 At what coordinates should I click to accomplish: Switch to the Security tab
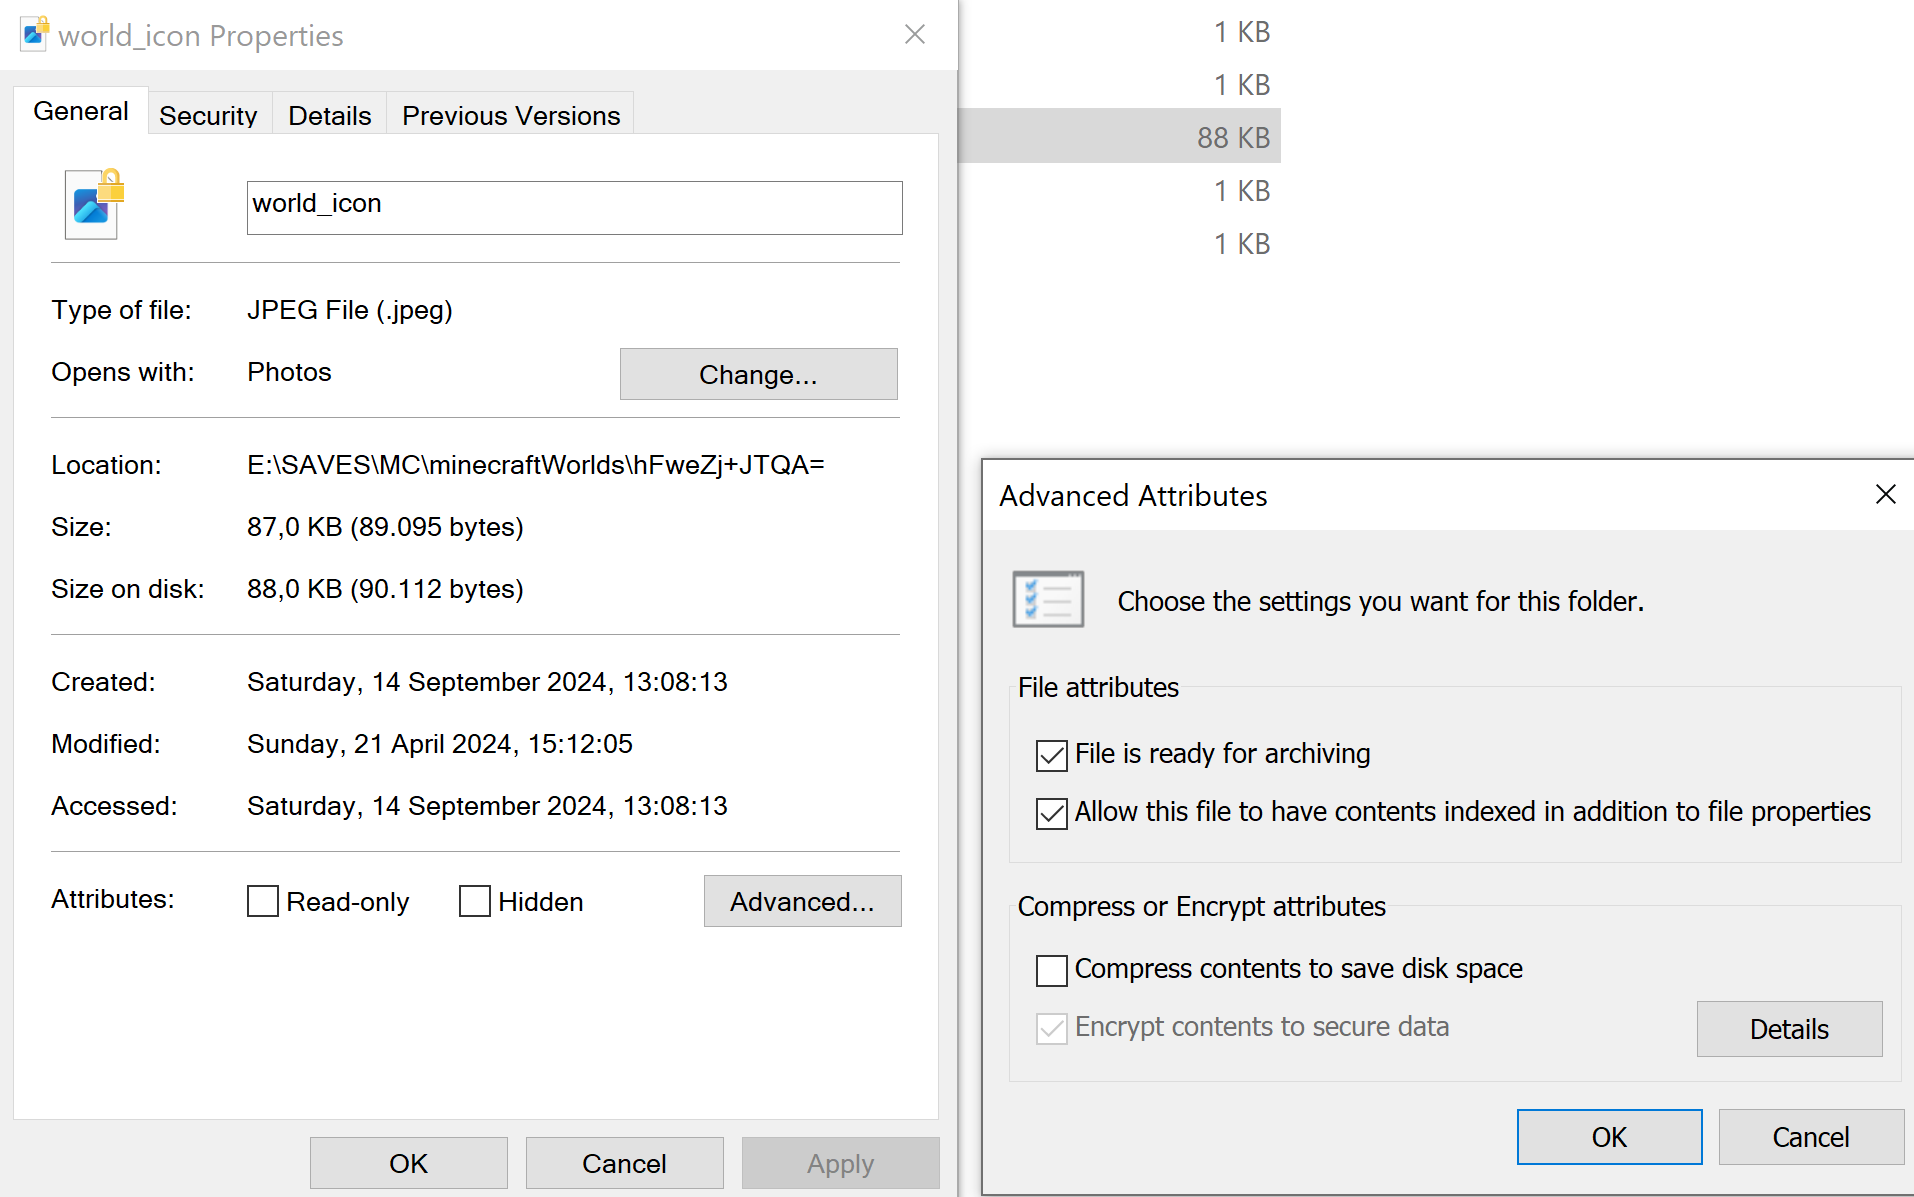point(208,115)
